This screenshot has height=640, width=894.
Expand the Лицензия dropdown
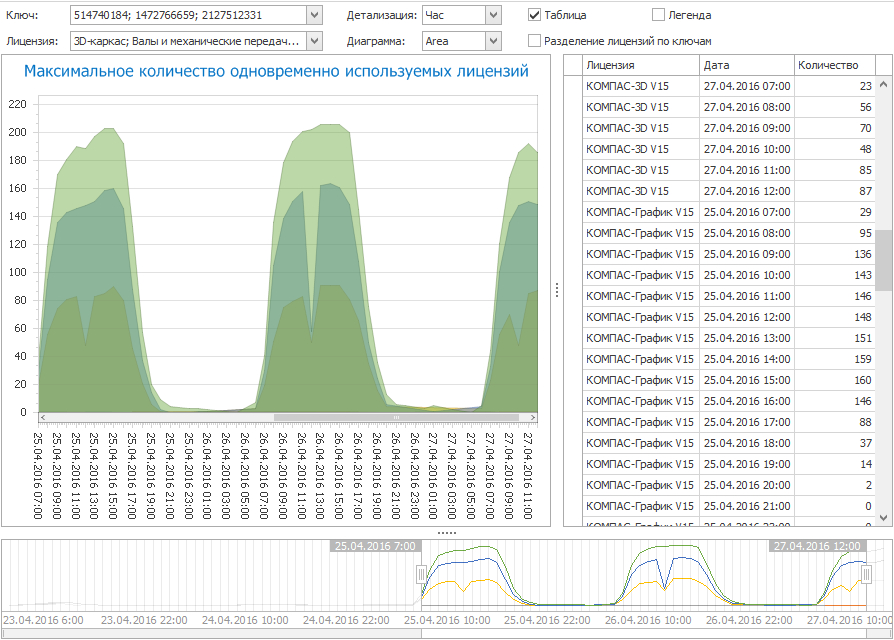(x=314, y=41)
